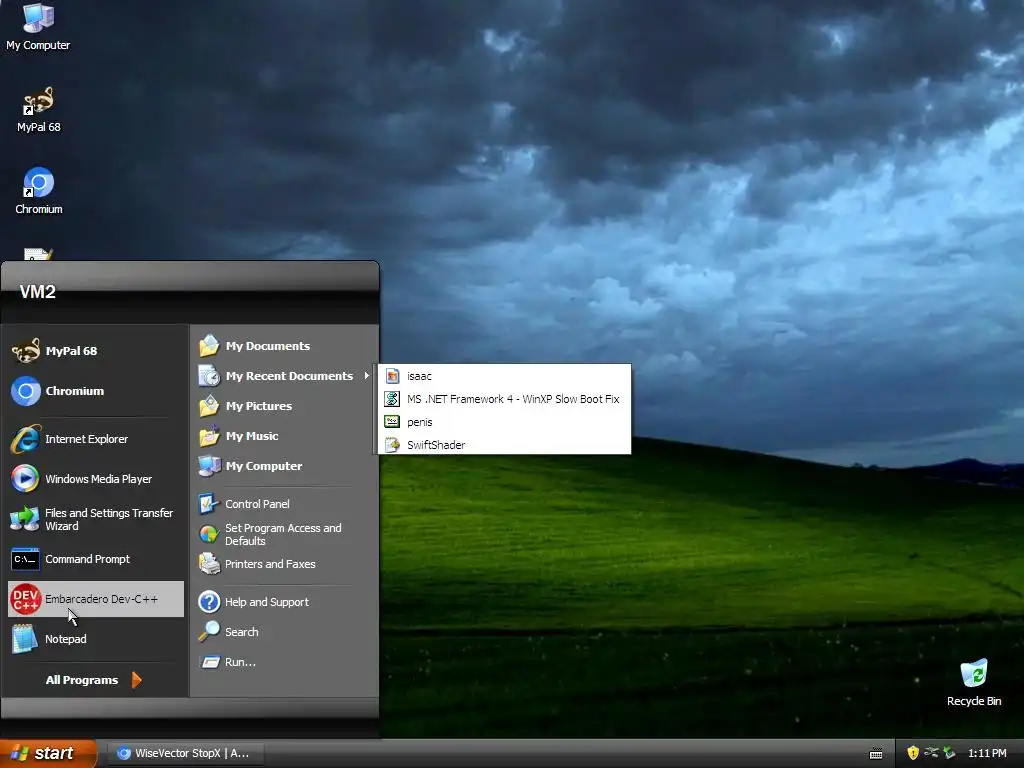Open MS .NET Framework 4 - WinXP Slow Boot Fix
Viewport: 1024px width, 768px height.
[504, 398]
